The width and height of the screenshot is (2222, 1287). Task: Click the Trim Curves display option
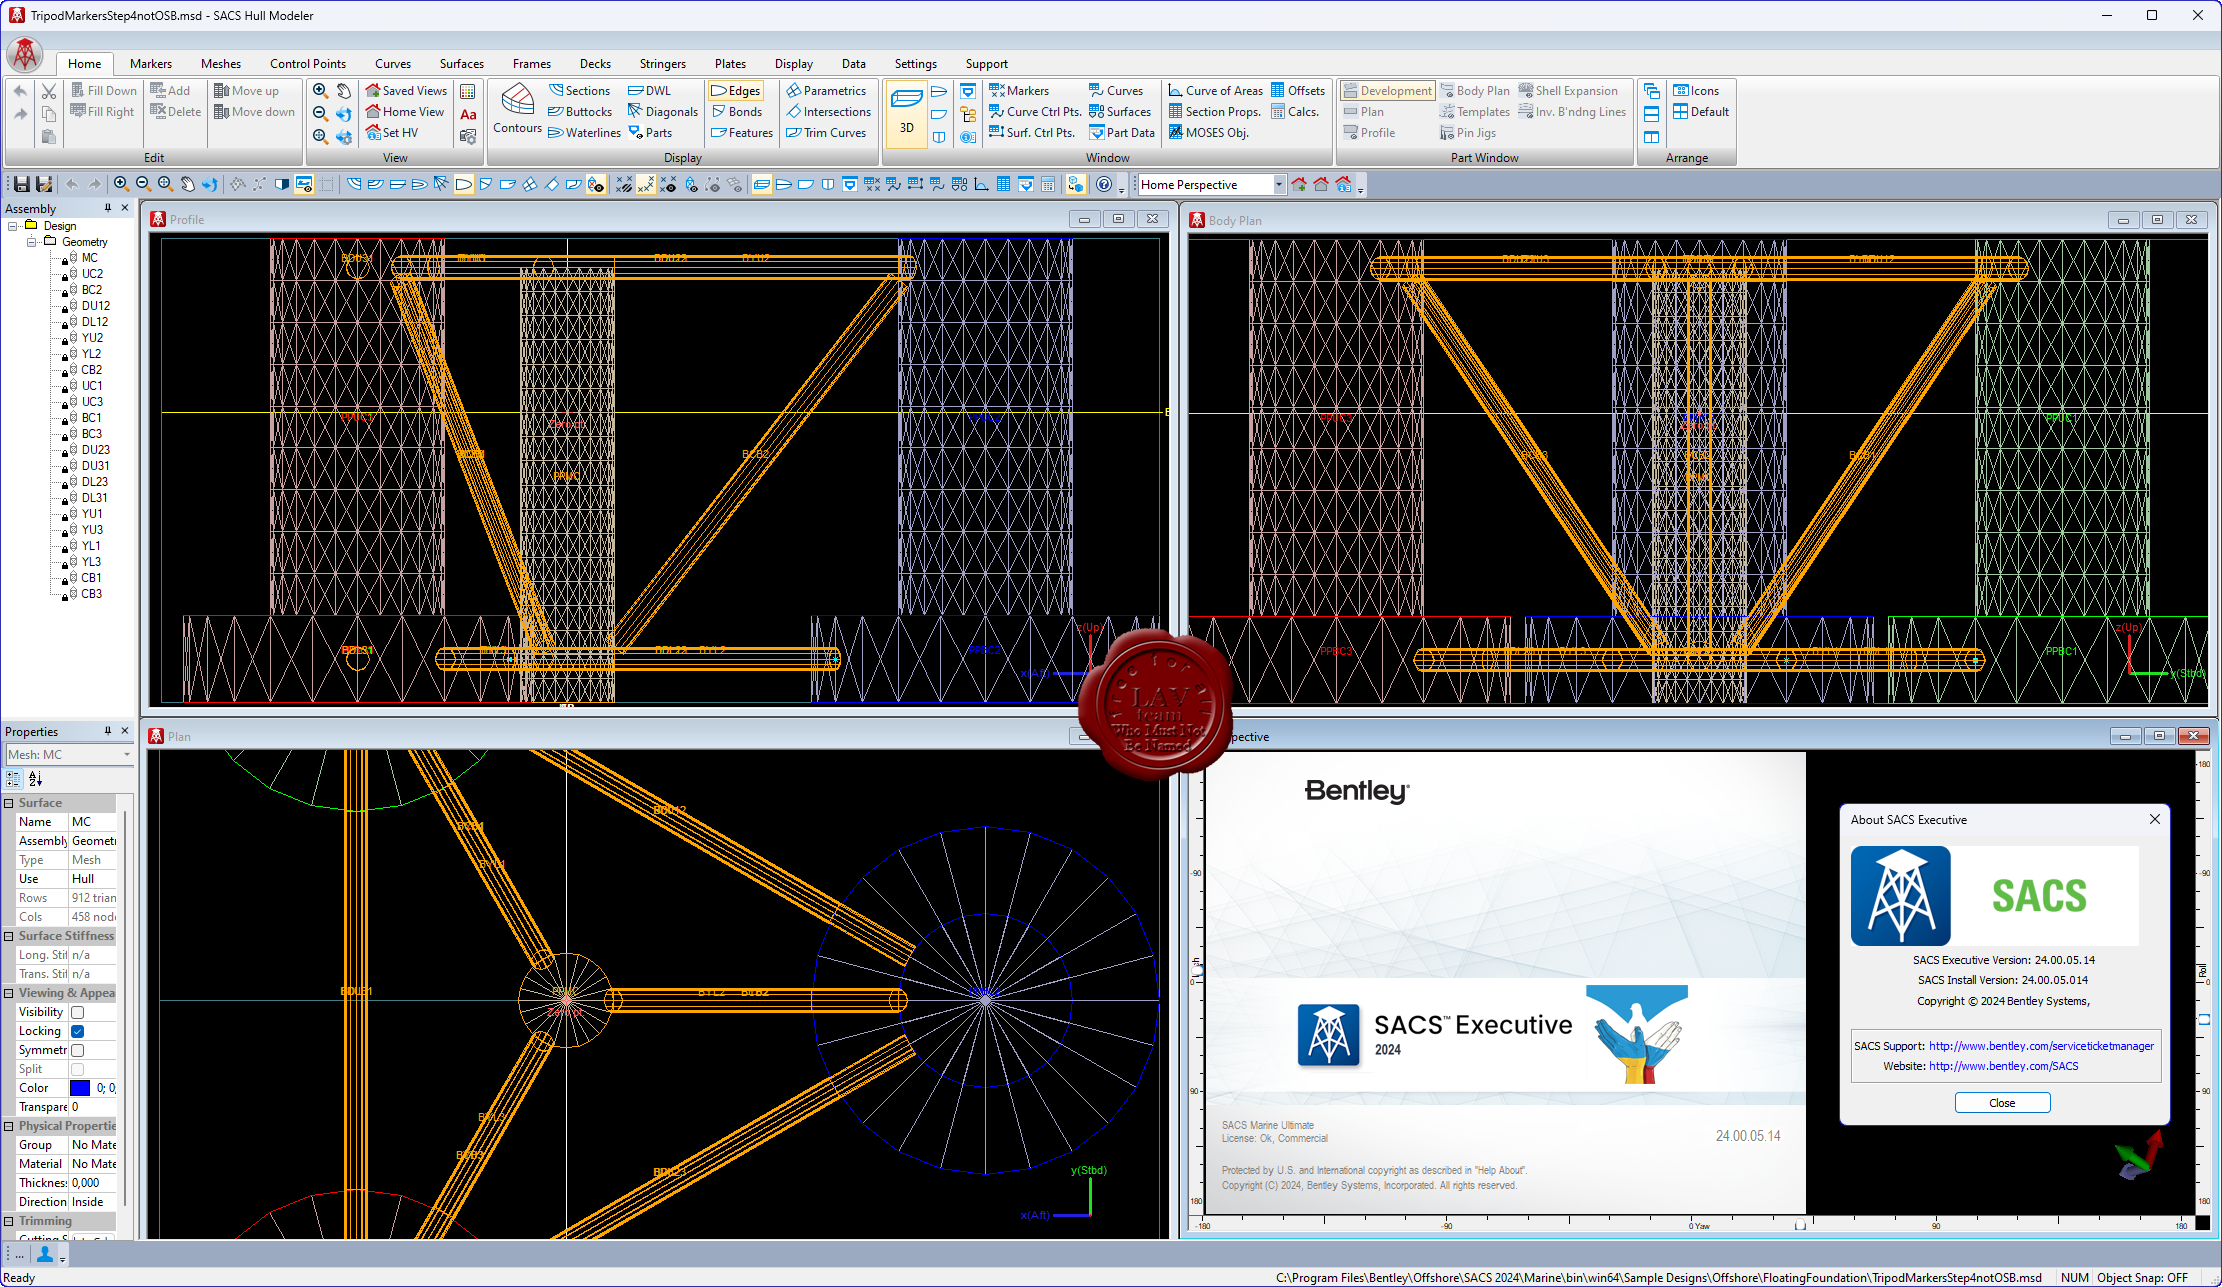(x=826, y=132)
